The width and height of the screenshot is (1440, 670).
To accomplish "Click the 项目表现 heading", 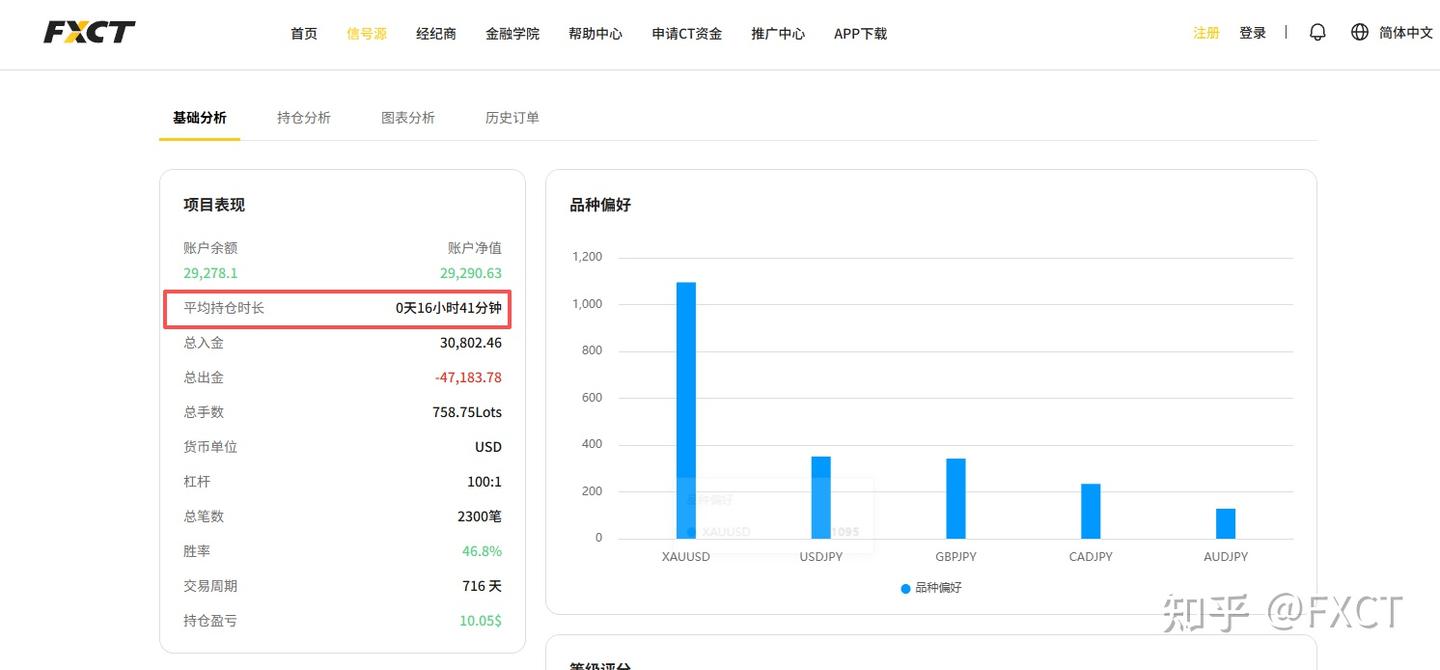I will (214, 205).
